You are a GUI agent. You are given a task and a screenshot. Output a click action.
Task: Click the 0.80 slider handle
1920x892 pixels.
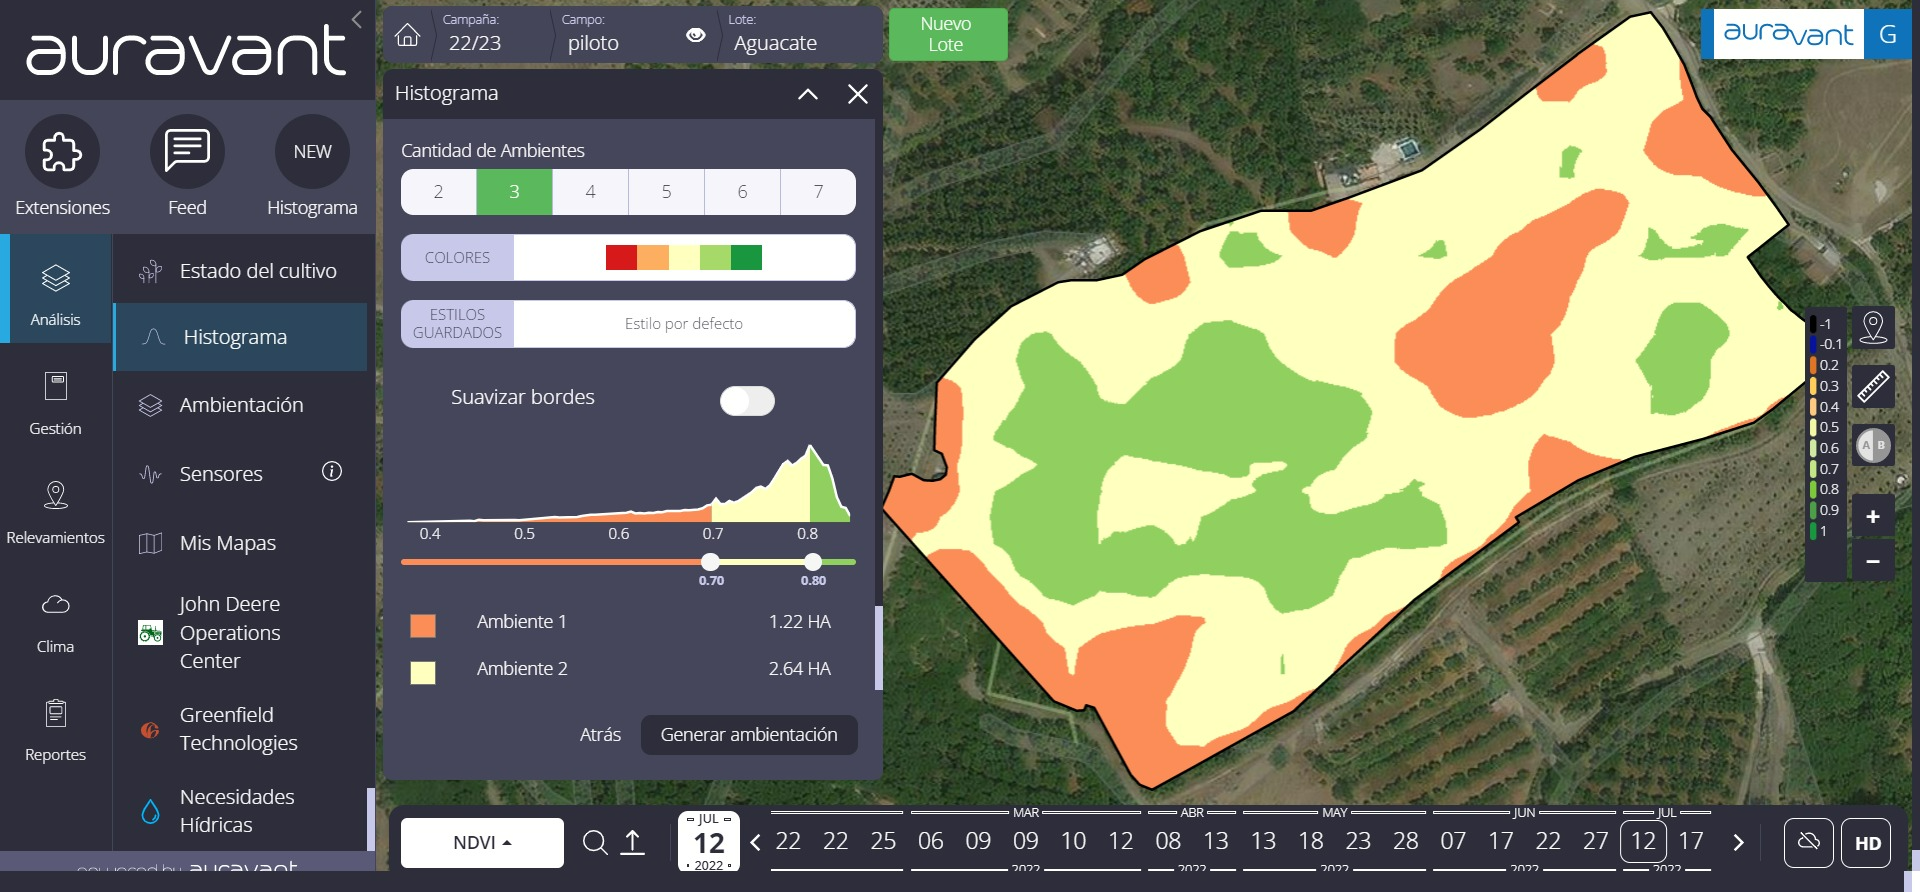[813, 562]
